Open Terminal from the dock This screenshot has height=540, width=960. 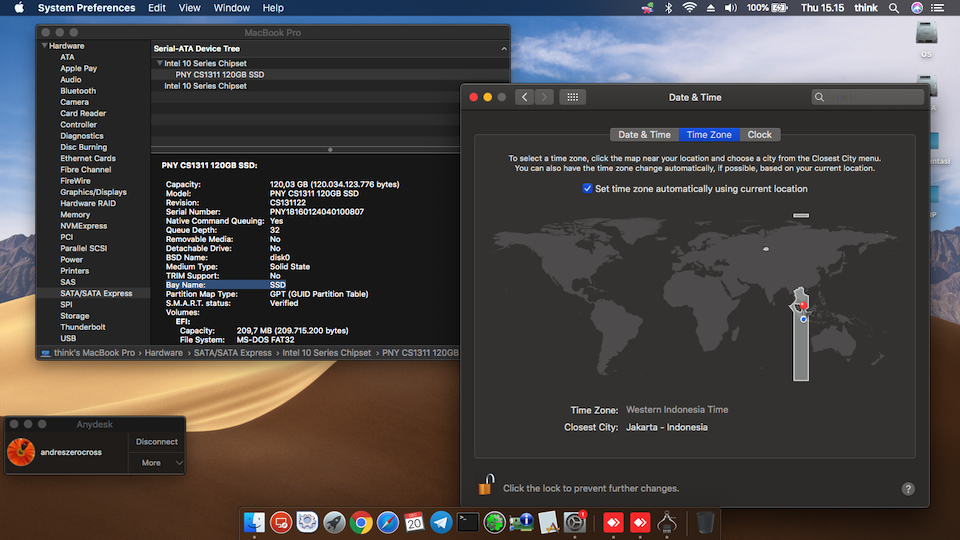click(467, 521)
